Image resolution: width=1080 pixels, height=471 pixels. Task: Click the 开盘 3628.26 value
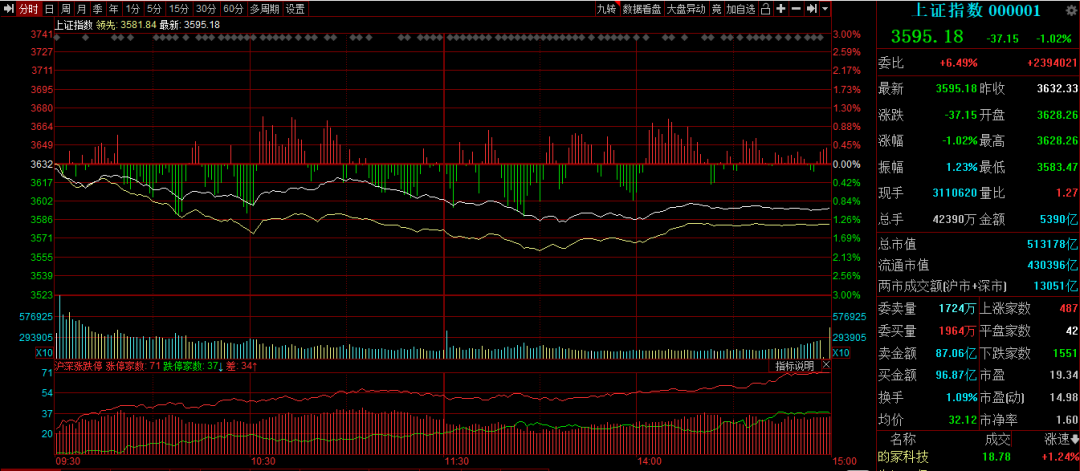pyautogui.click(x=1057, y=115)
